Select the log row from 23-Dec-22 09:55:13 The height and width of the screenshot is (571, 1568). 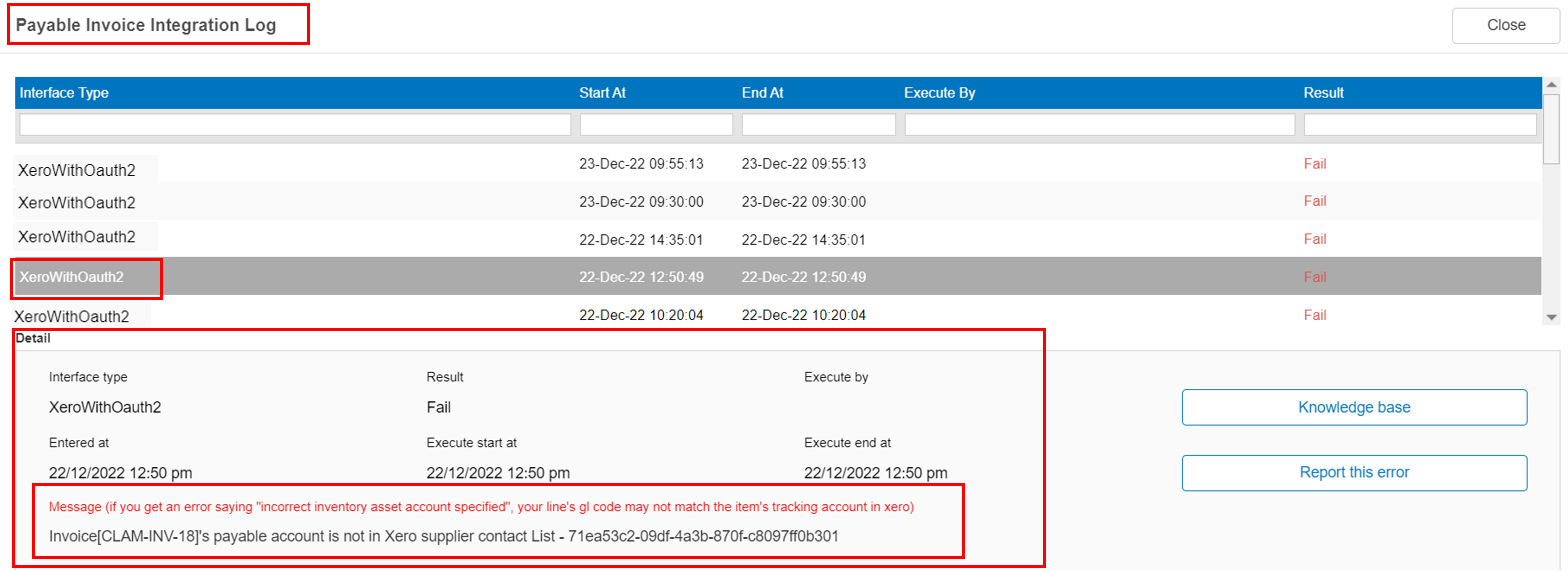[x=641, y=164]
